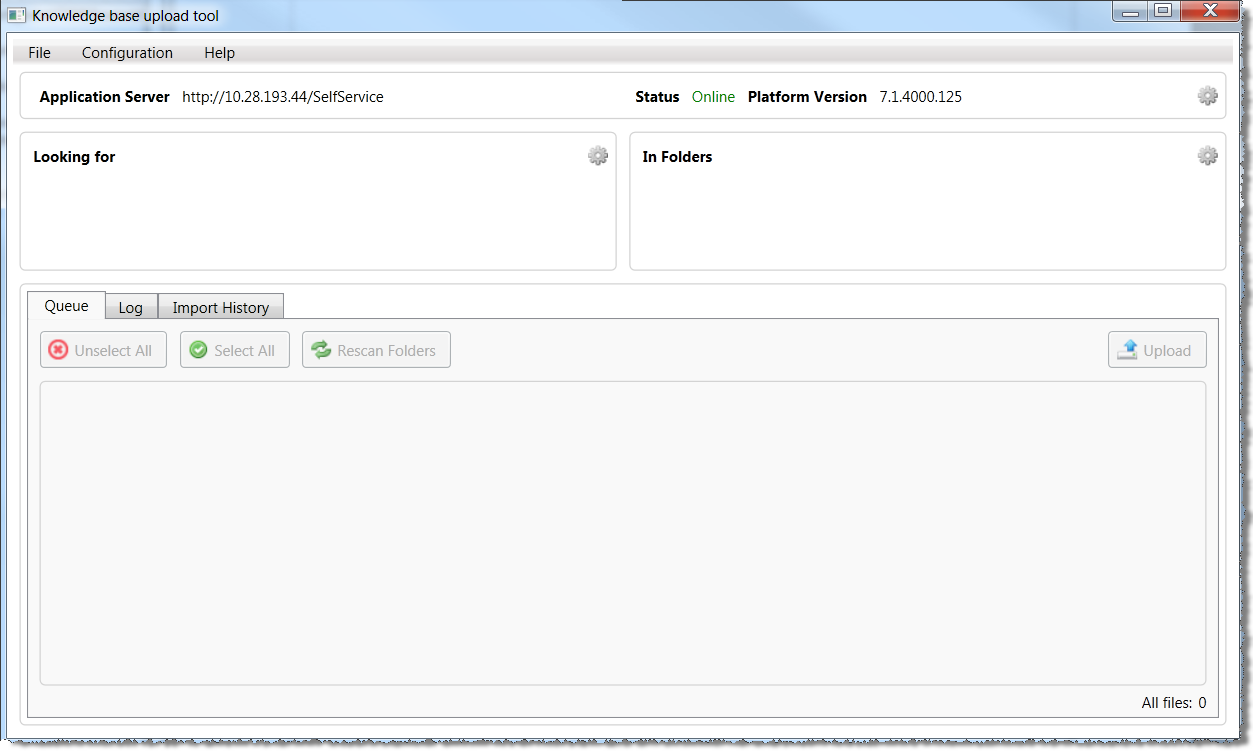This screenshot has width=1253, height=751.
Task: Open the In Folders settings gear
Action: [1207, 156]
